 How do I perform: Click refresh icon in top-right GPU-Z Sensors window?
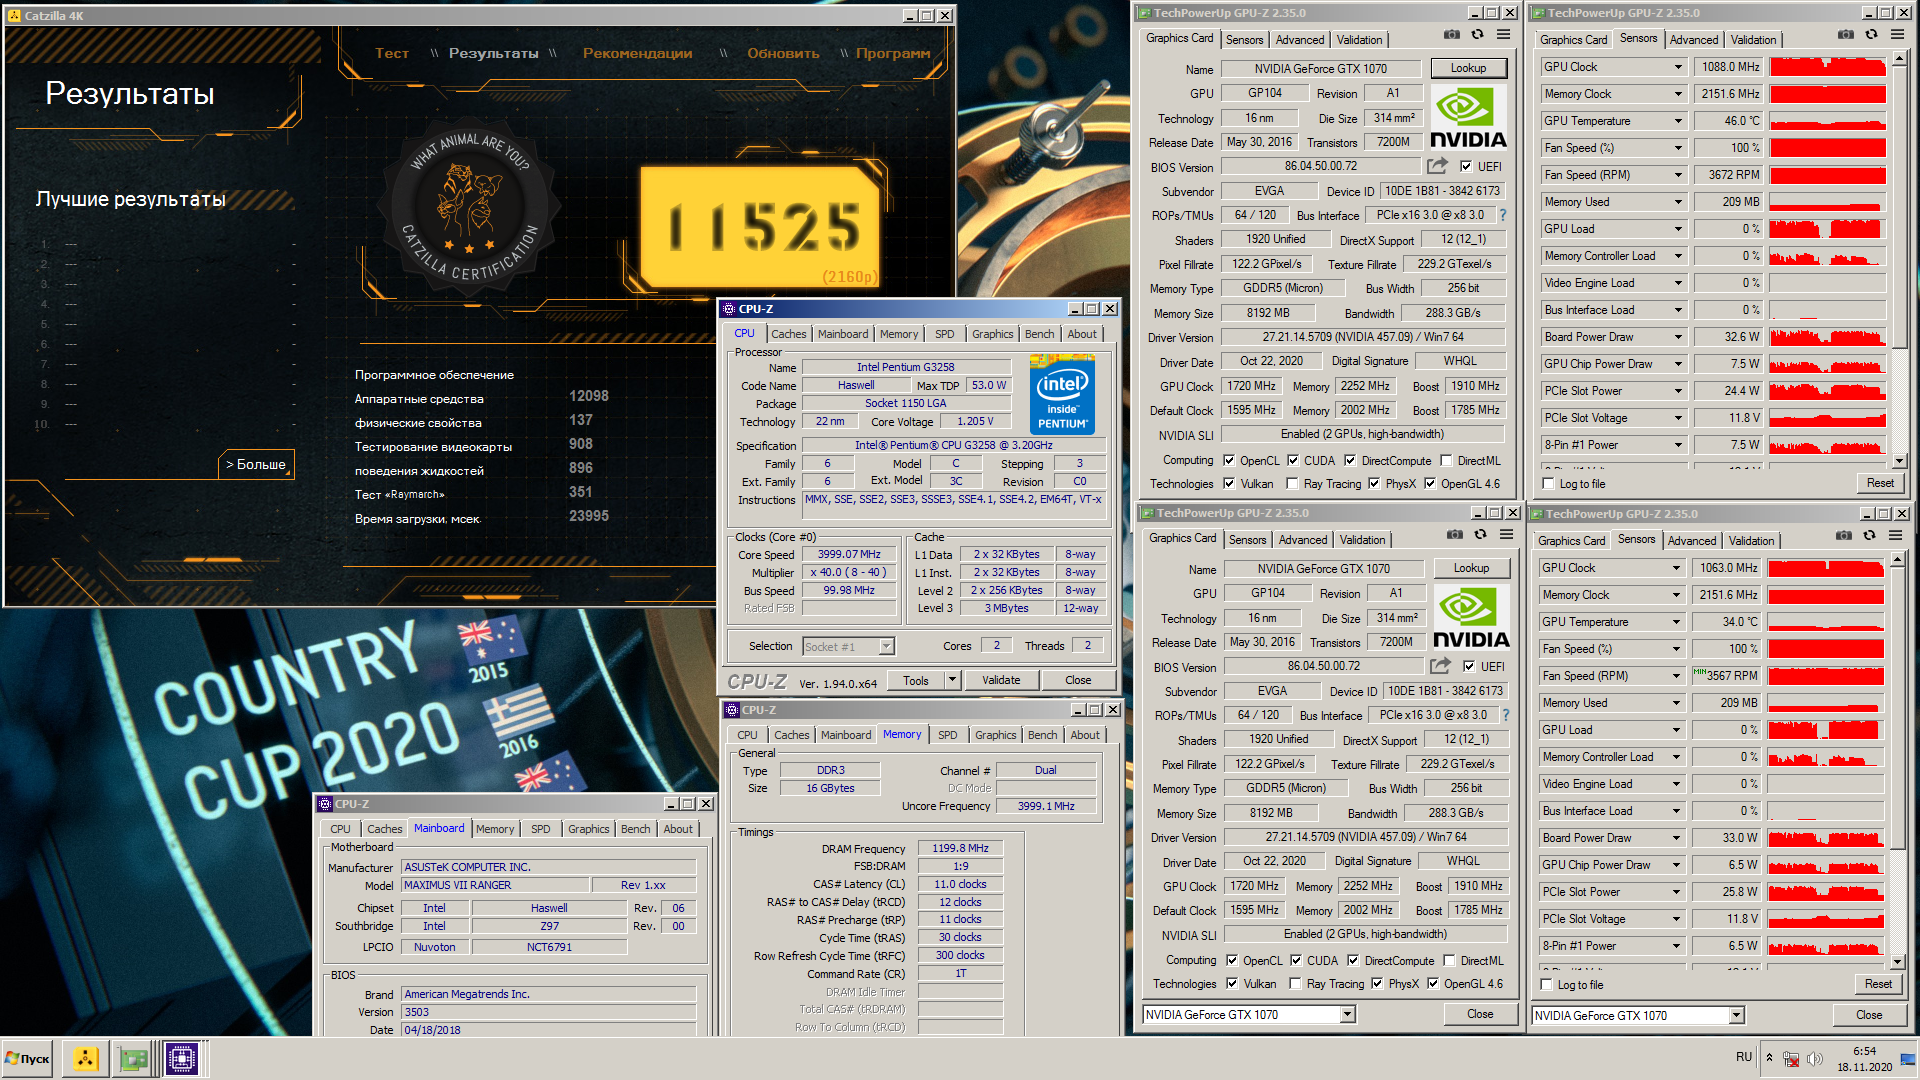point(1871,35)
